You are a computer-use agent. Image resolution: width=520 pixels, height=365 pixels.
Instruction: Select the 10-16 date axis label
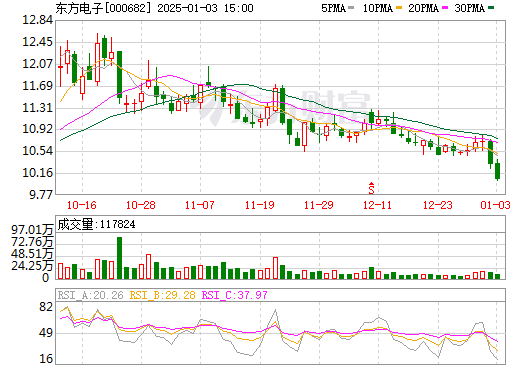[82, 205]
